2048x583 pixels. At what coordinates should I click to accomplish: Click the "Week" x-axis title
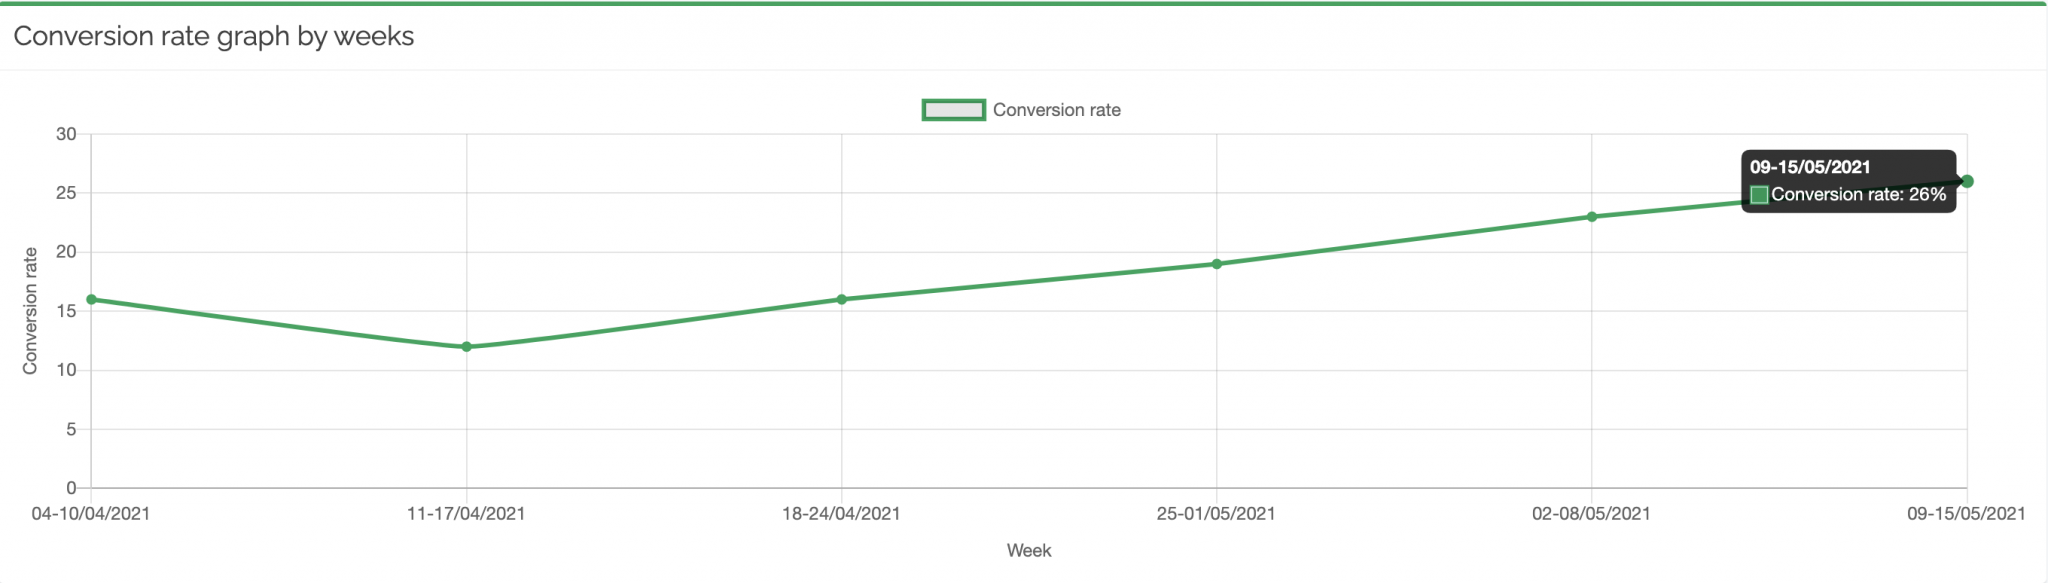(x=1029, y=551)
